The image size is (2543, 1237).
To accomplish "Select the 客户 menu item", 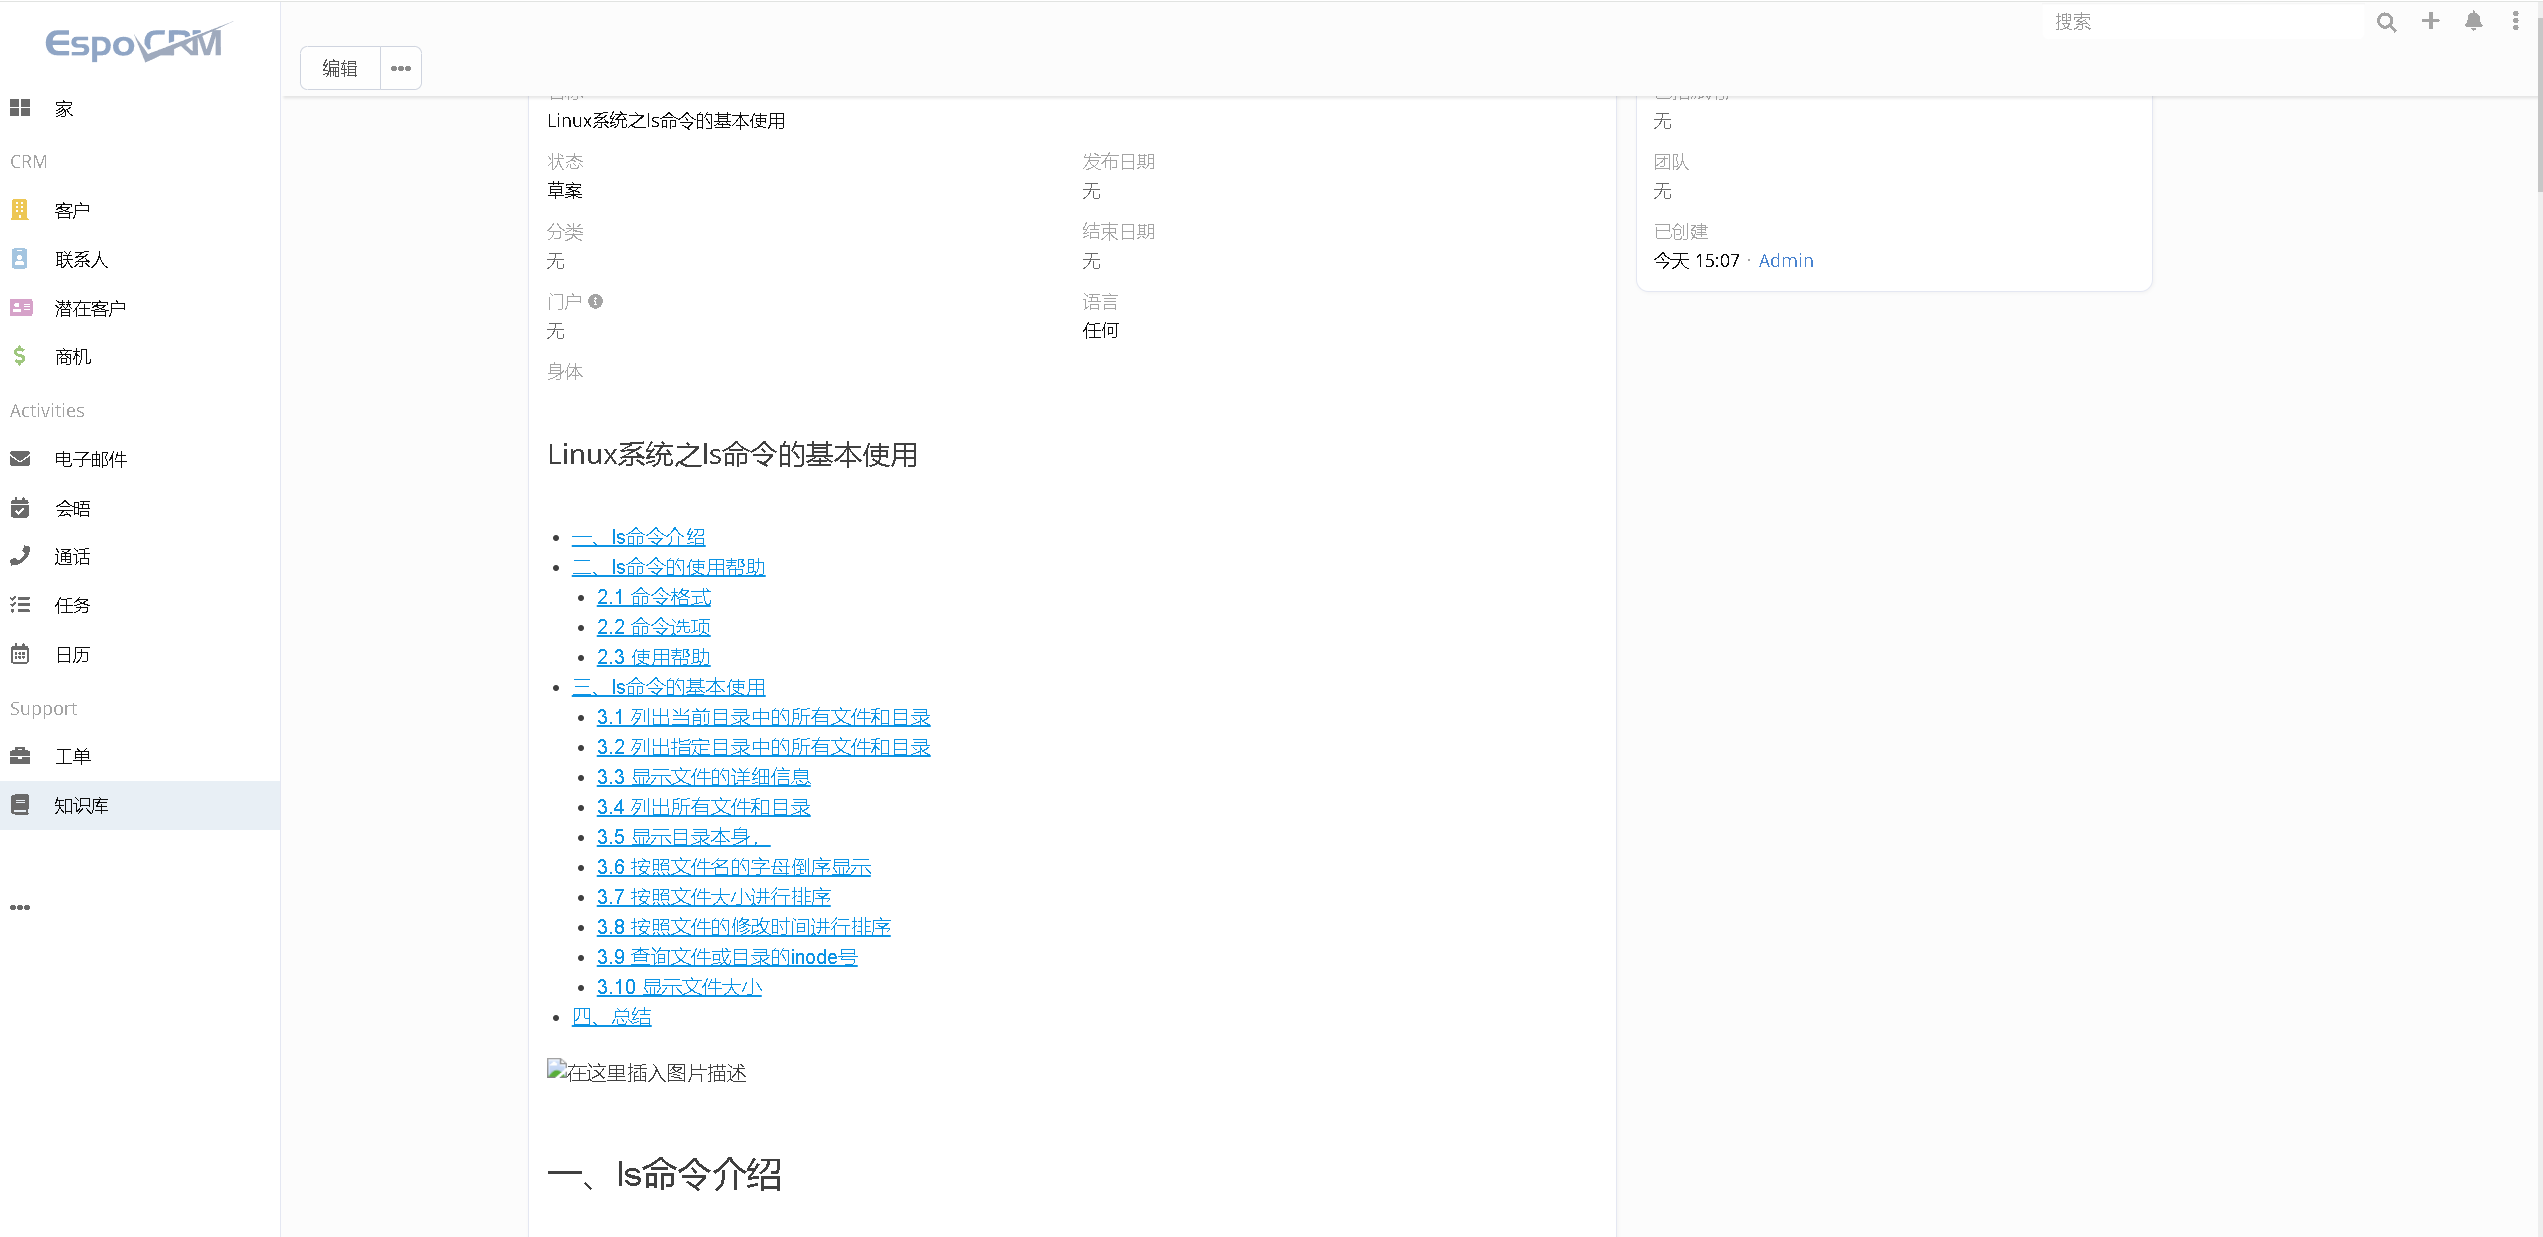I will click(72, 210).
